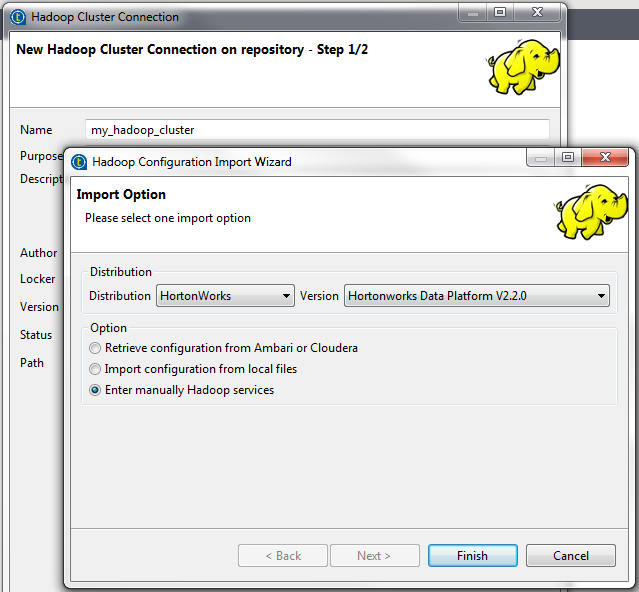This screenshot has width=639, height=592.
Task: Click the Talend icon in Hadoop Cluster Connection title
Action: 18,17
